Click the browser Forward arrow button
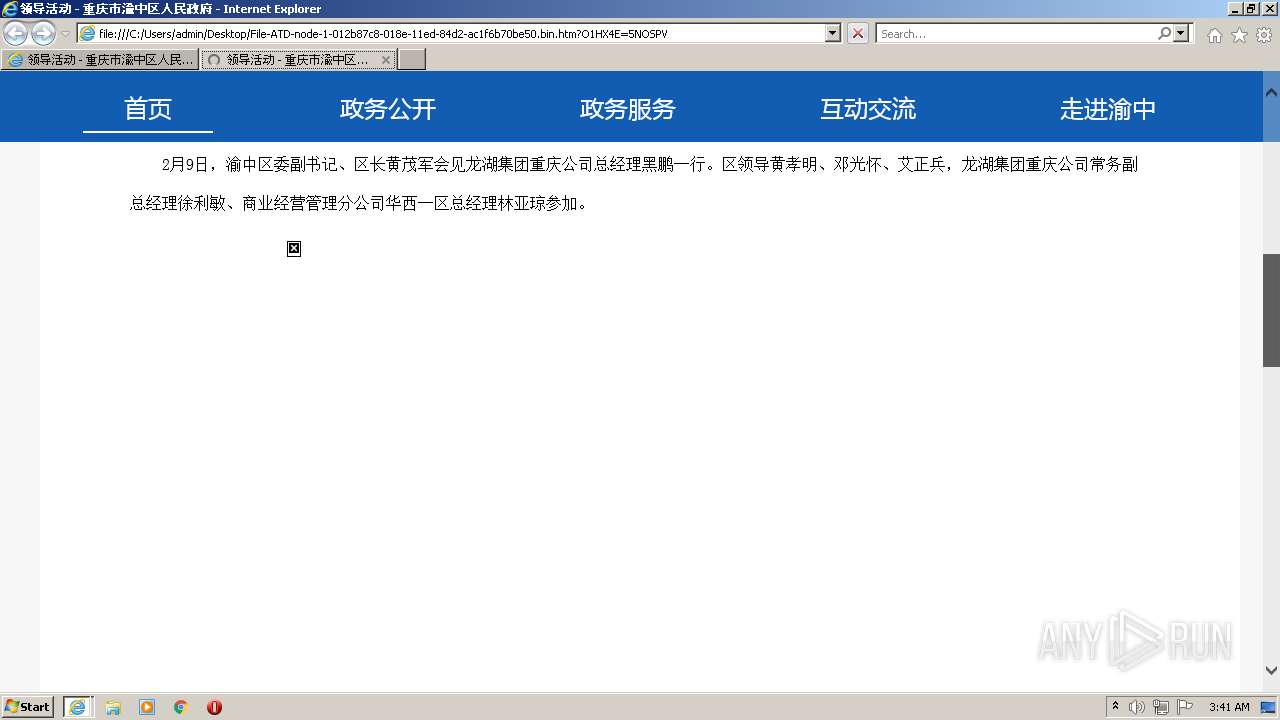The height and width of the screenshot is (720, 1280). tap(43, 33)
